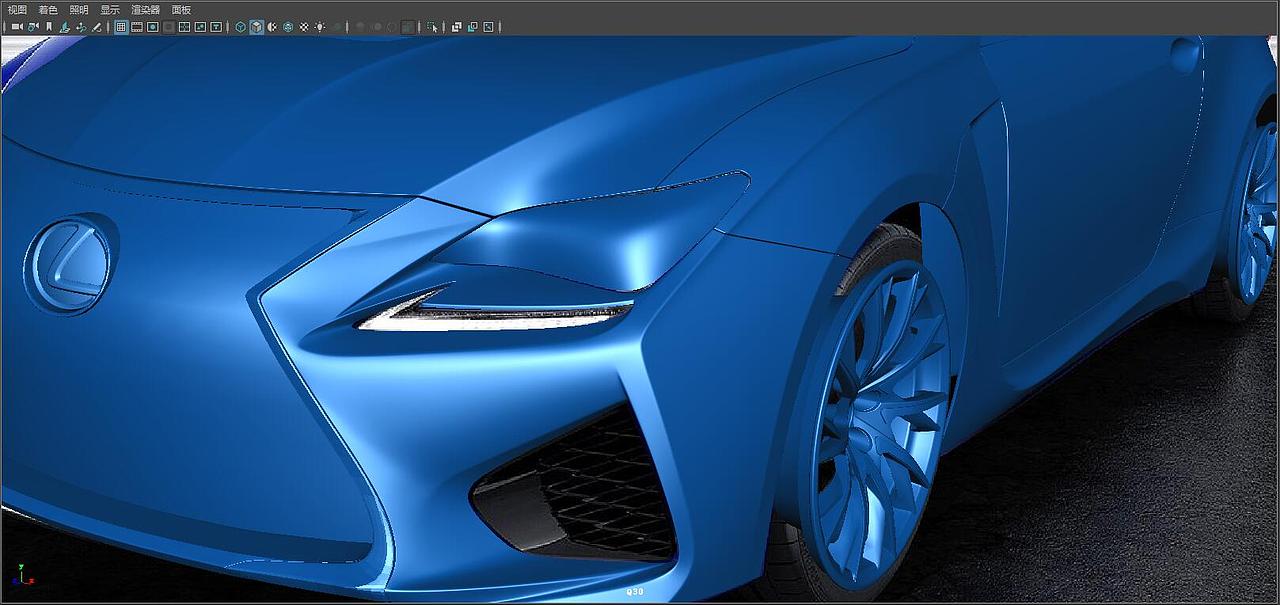Activate the Grease Pencil tool icon
Screen dimensions: 1280x605
(97, 27)
